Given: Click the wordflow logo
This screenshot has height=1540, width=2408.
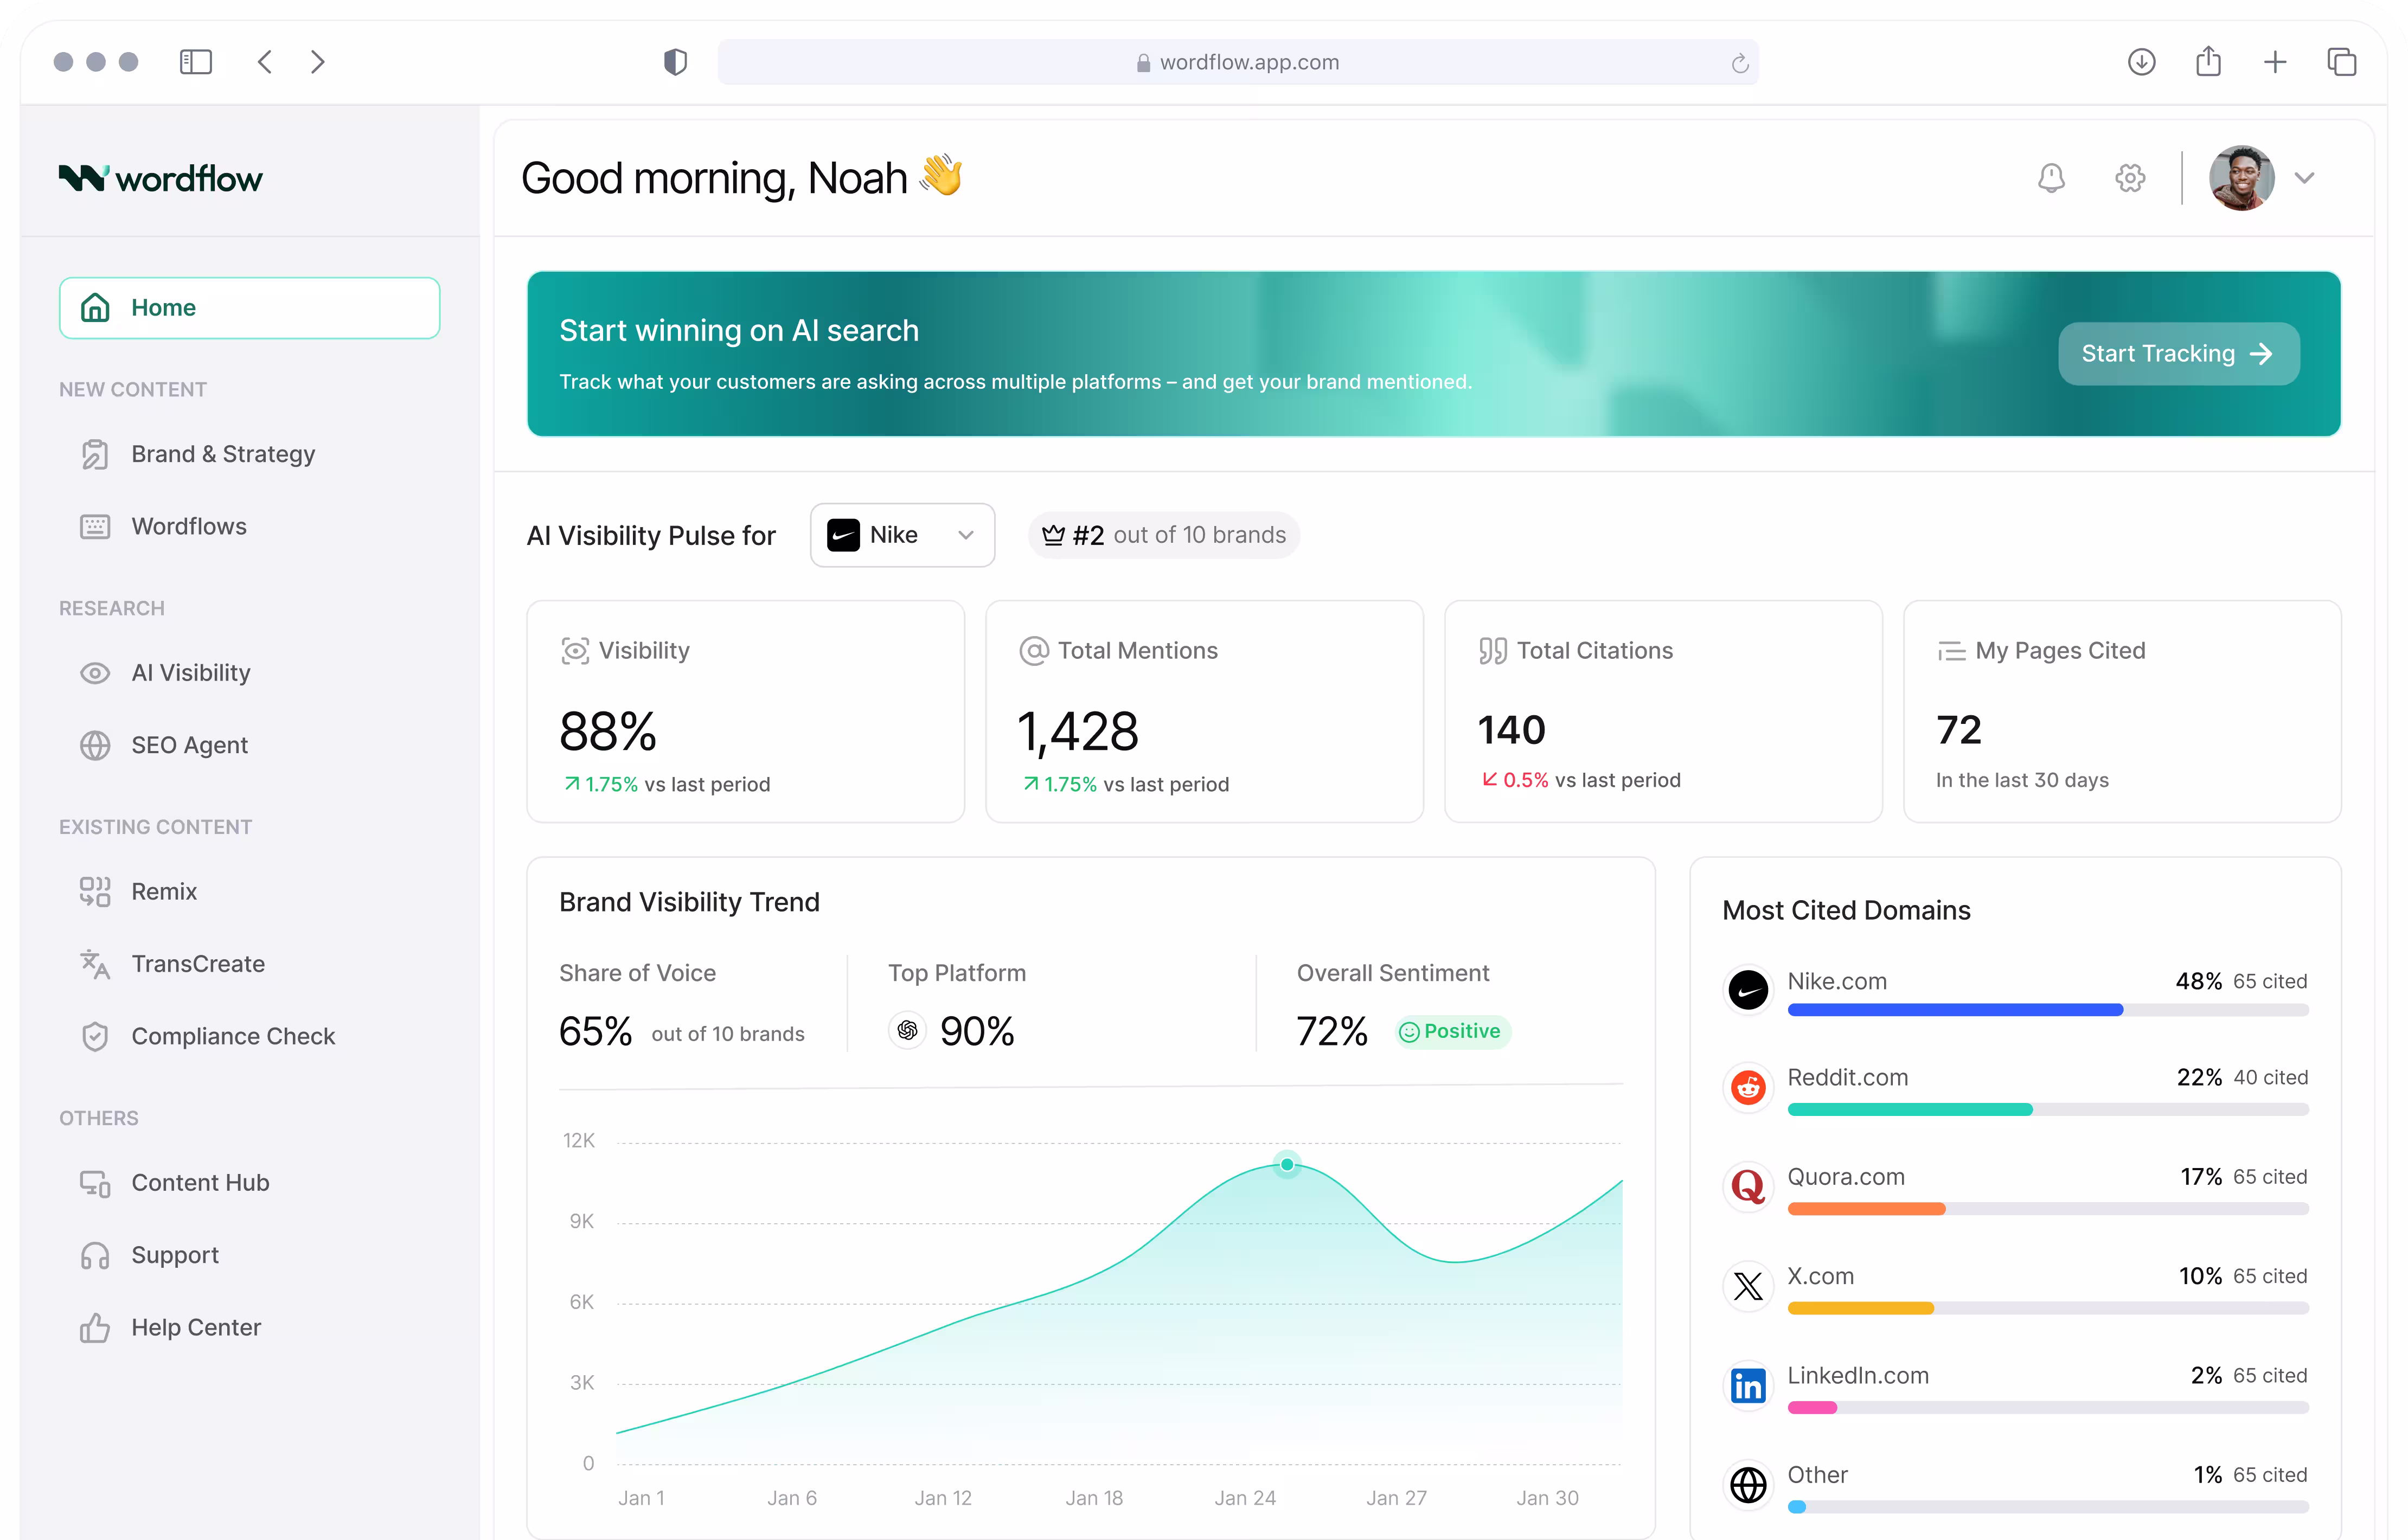Looking at the screenshot, I should 161,178.
